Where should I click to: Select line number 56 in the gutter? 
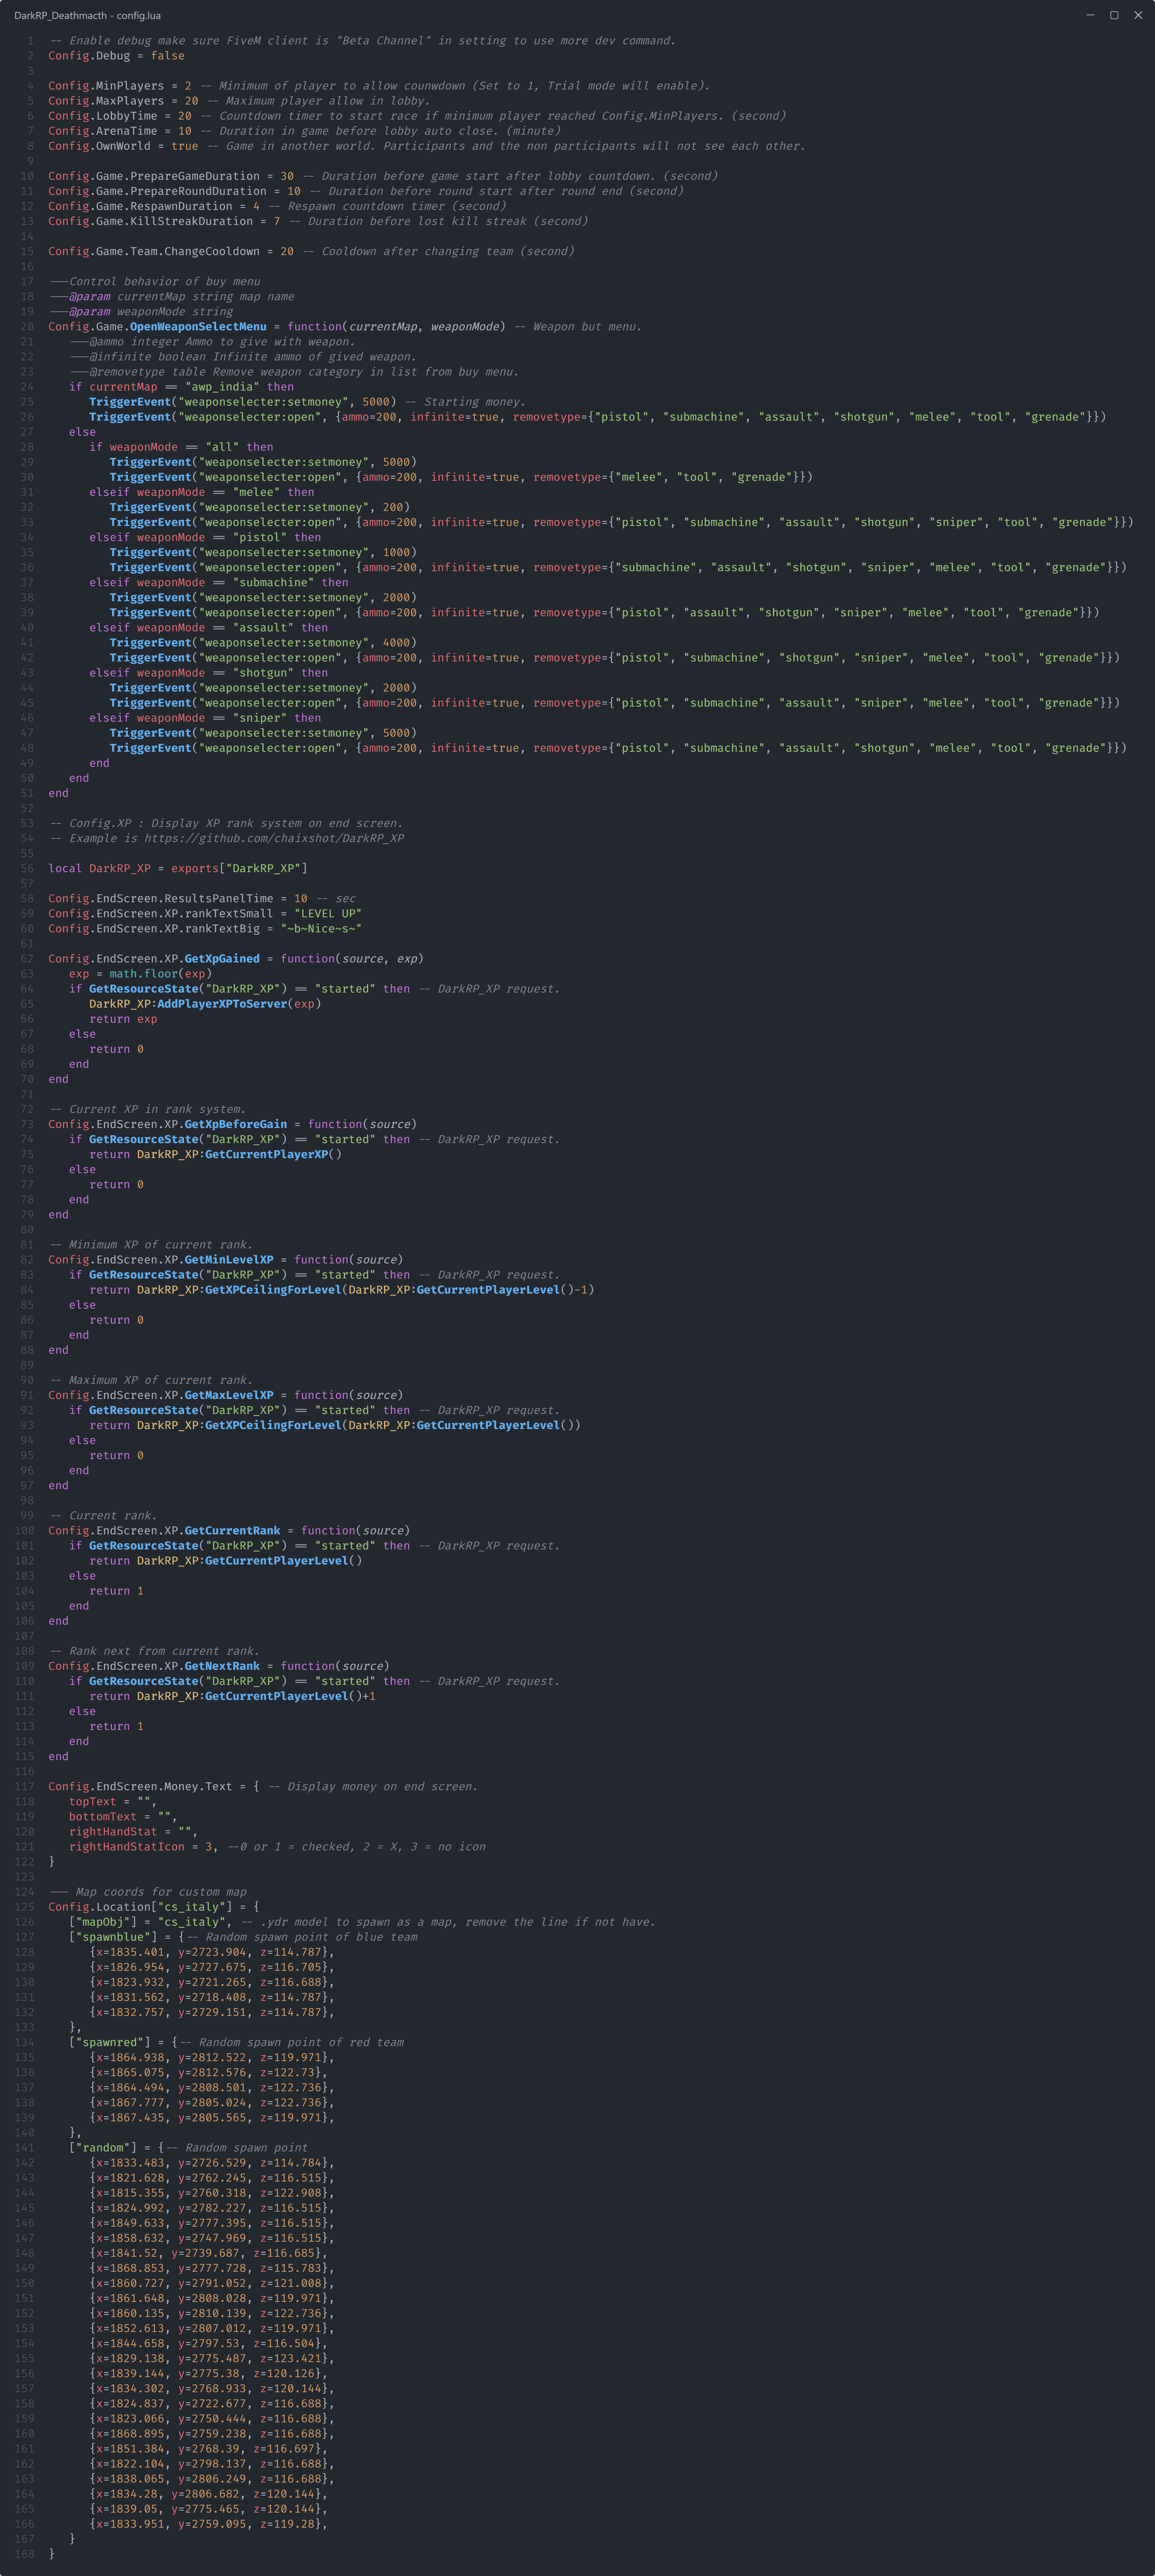(27, 868)
